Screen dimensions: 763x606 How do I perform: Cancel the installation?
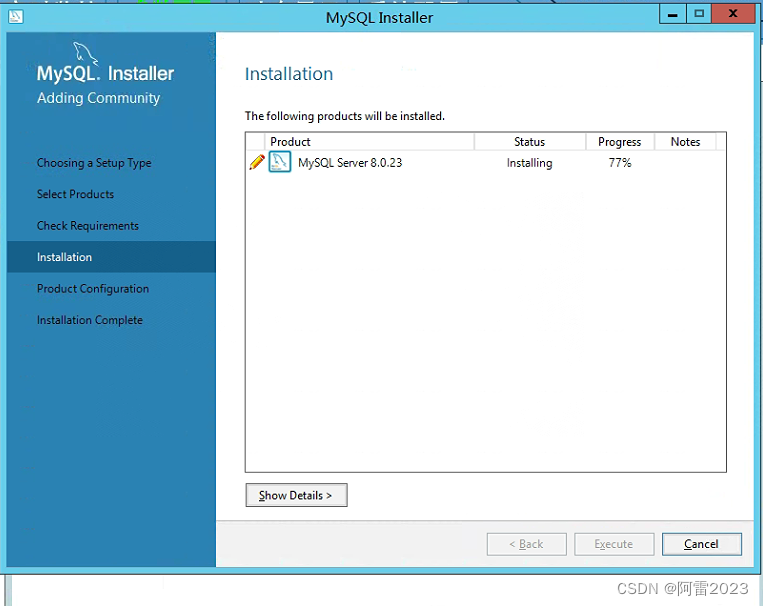coord(702,544)
